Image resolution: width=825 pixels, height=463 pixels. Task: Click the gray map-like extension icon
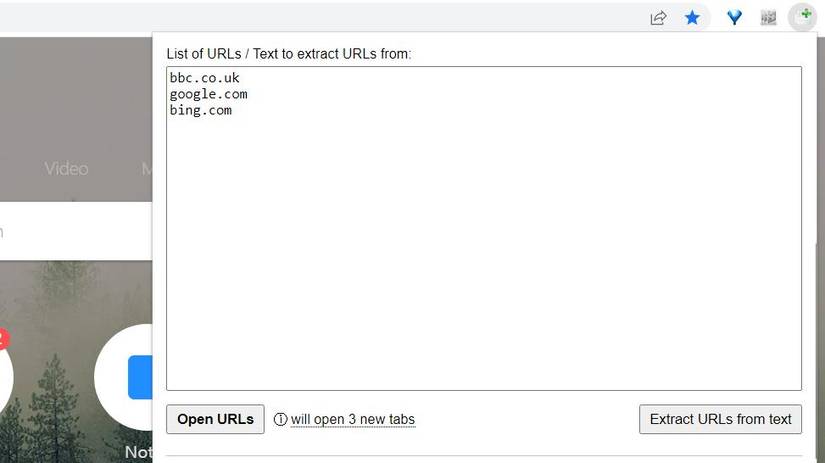coord(768,18)
